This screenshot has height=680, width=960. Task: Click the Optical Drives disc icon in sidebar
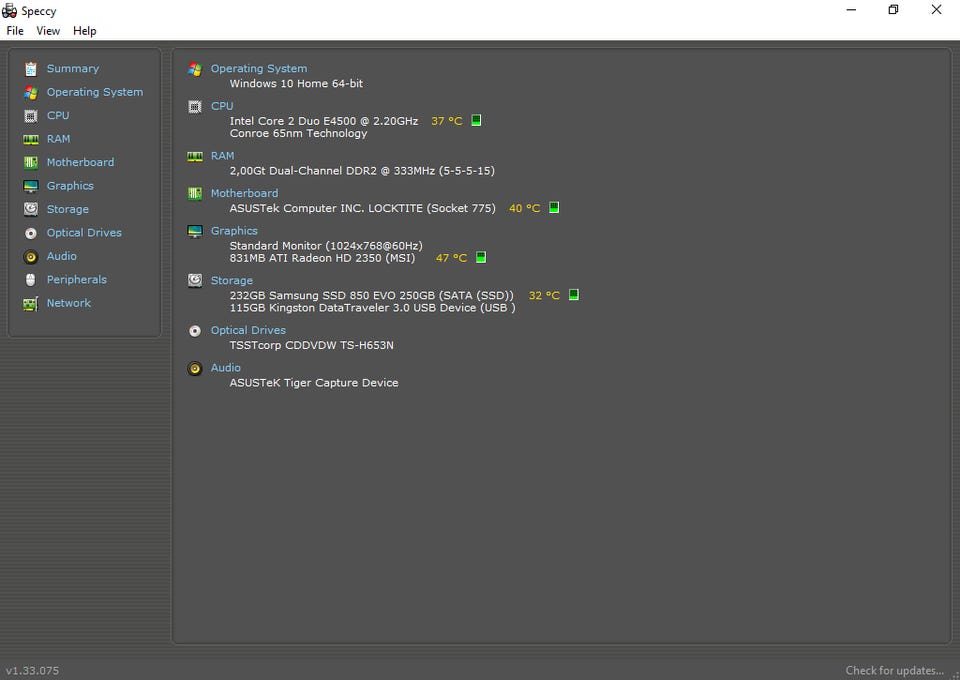tap(31, 233)
